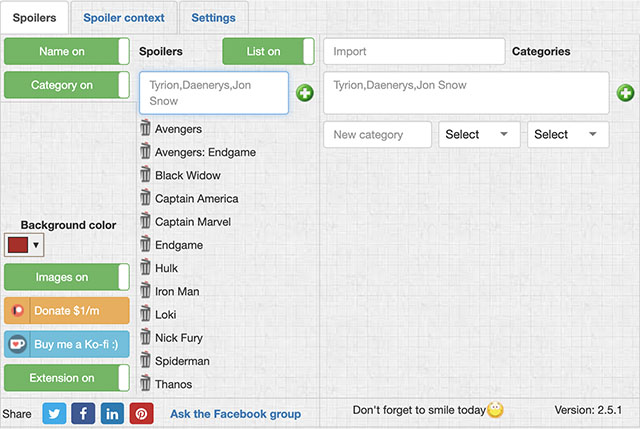Click green plus to add spoilers
The width and height of the screenshot is (640, 429).
tap(305, 93)
